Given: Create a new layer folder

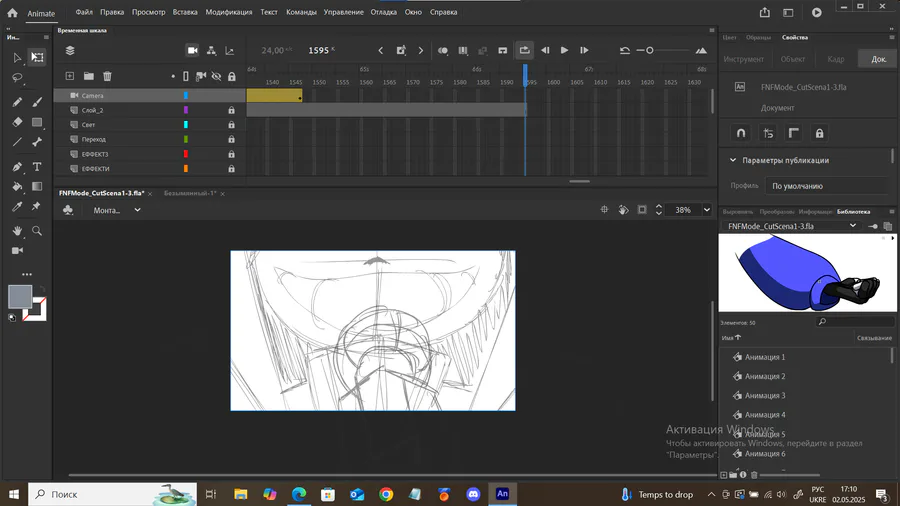Looking at the screenshot, I should (88, 76).
